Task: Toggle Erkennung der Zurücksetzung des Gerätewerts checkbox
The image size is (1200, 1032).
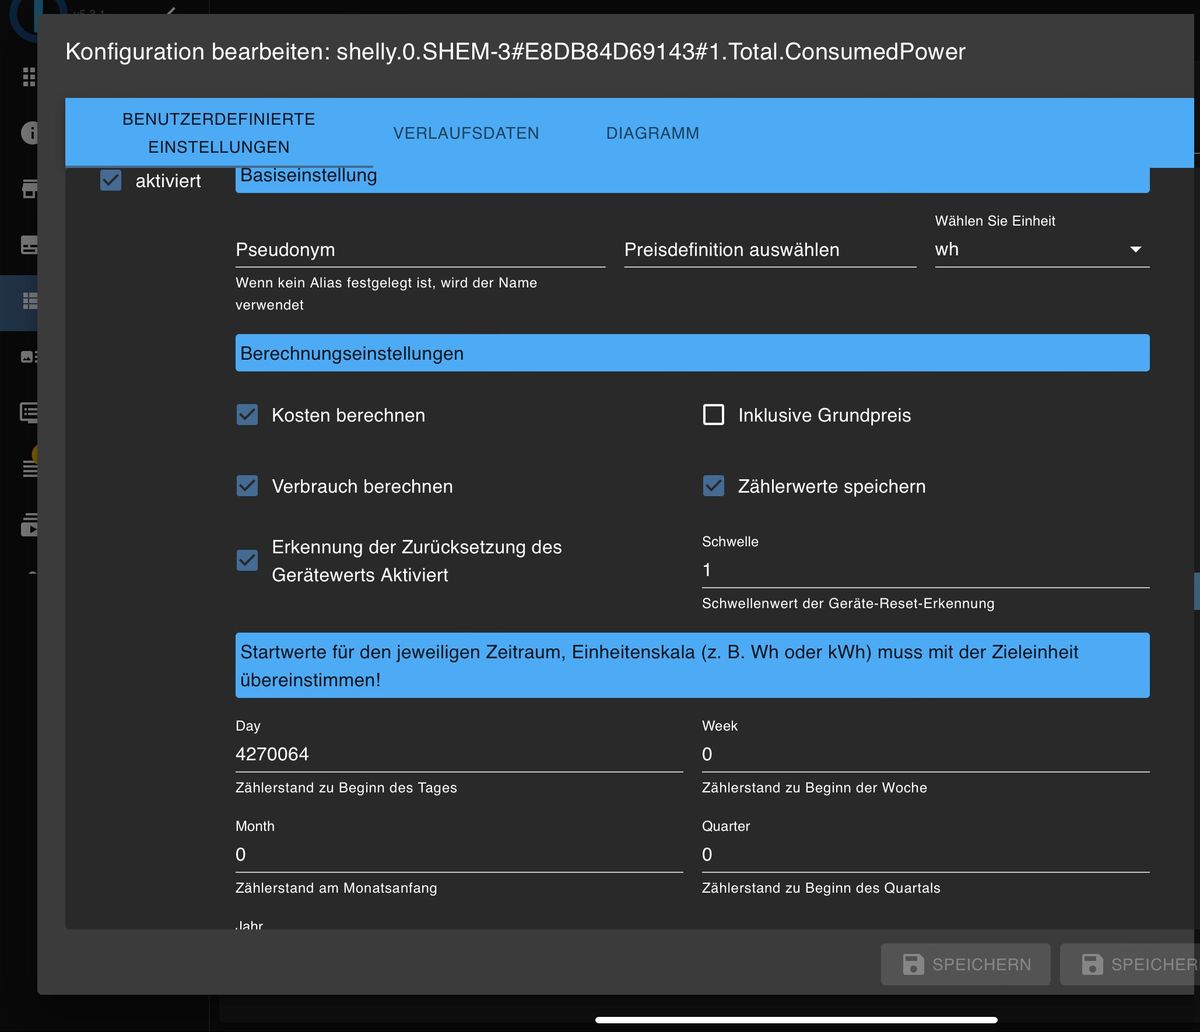Action: coord(247,560)
